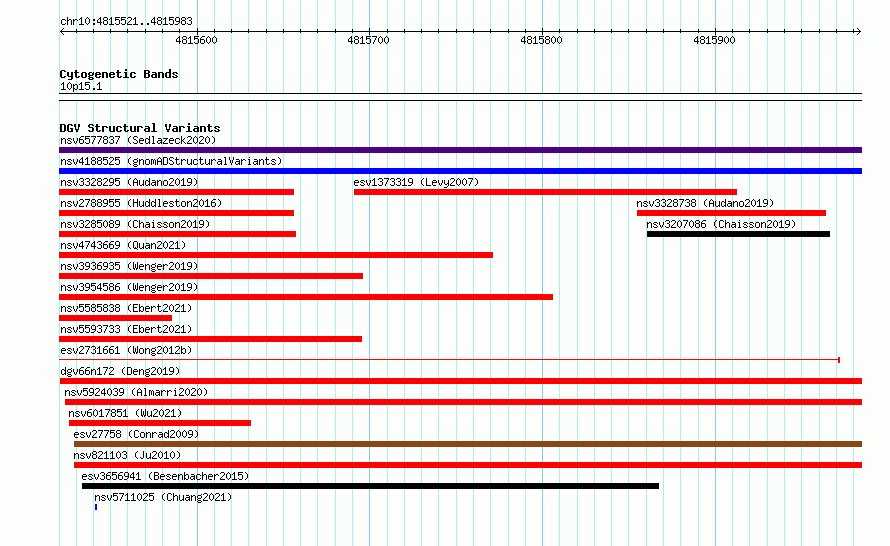Image resolution: width=890 pixels, height=546 pixels.
Task: Open the nsv3207086 (Chaisson2019) label
Action: (721, 224)
